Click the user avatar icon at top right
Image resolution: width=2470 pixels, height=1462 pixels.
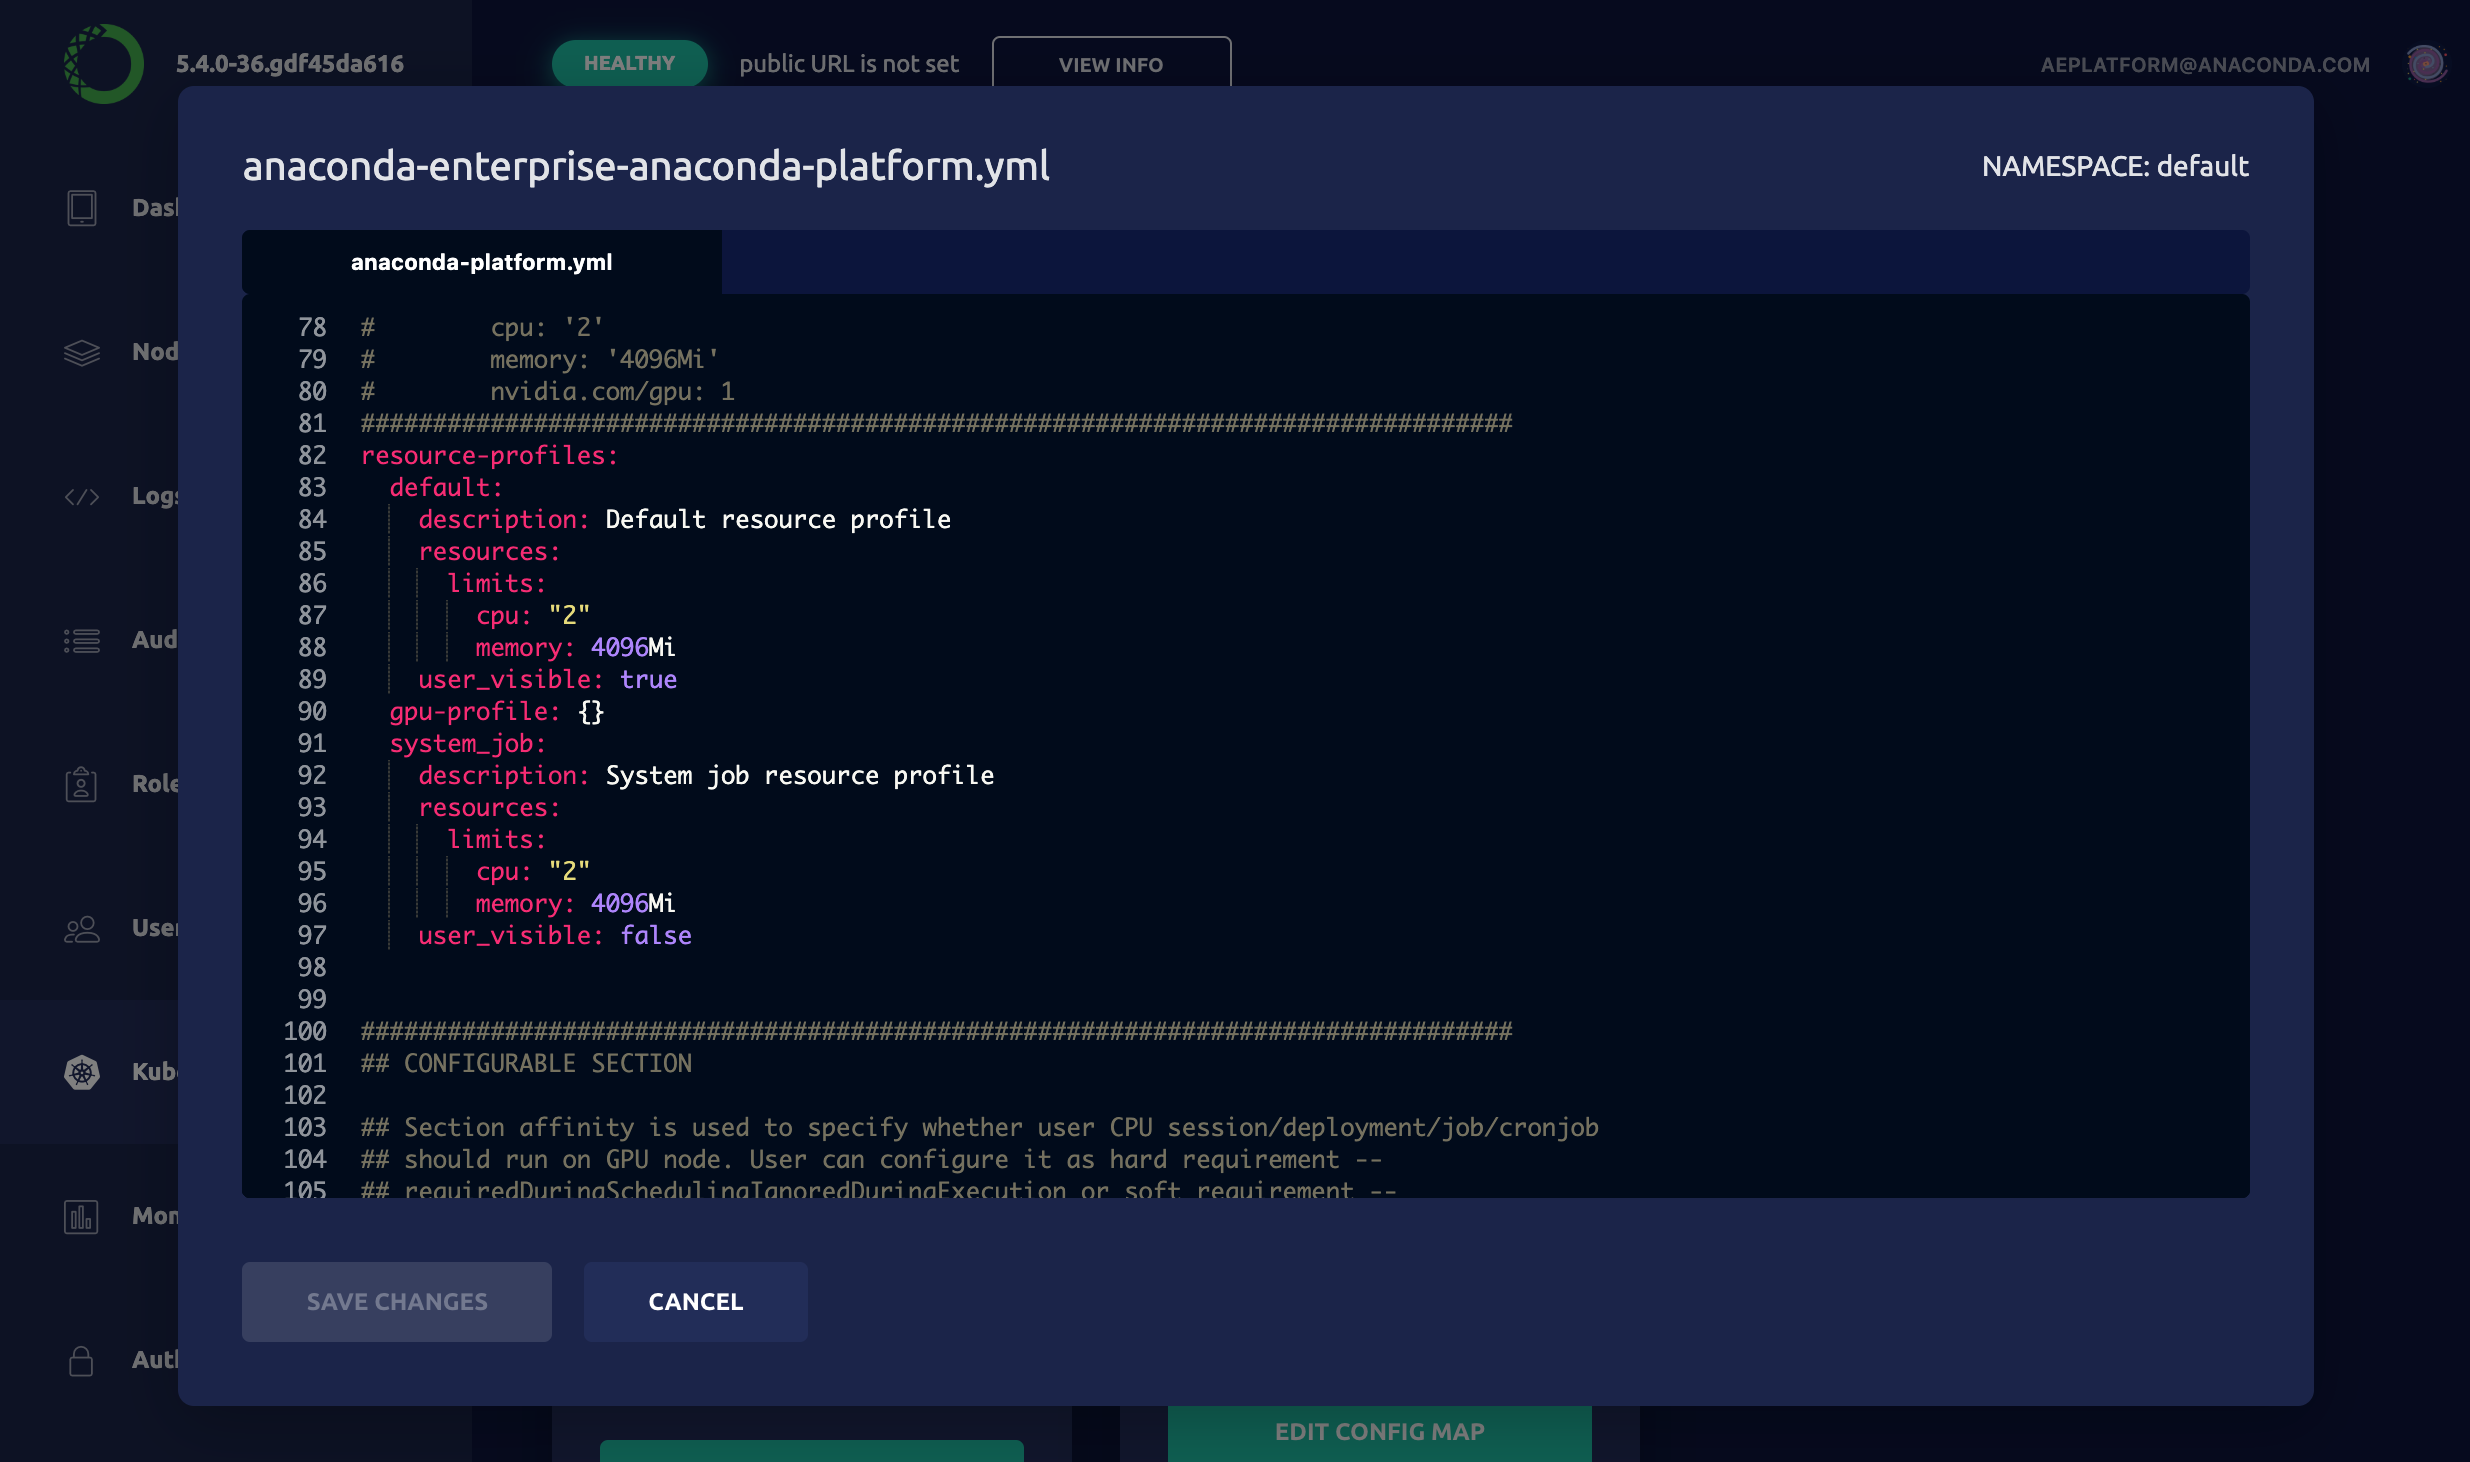(2426, 64)
